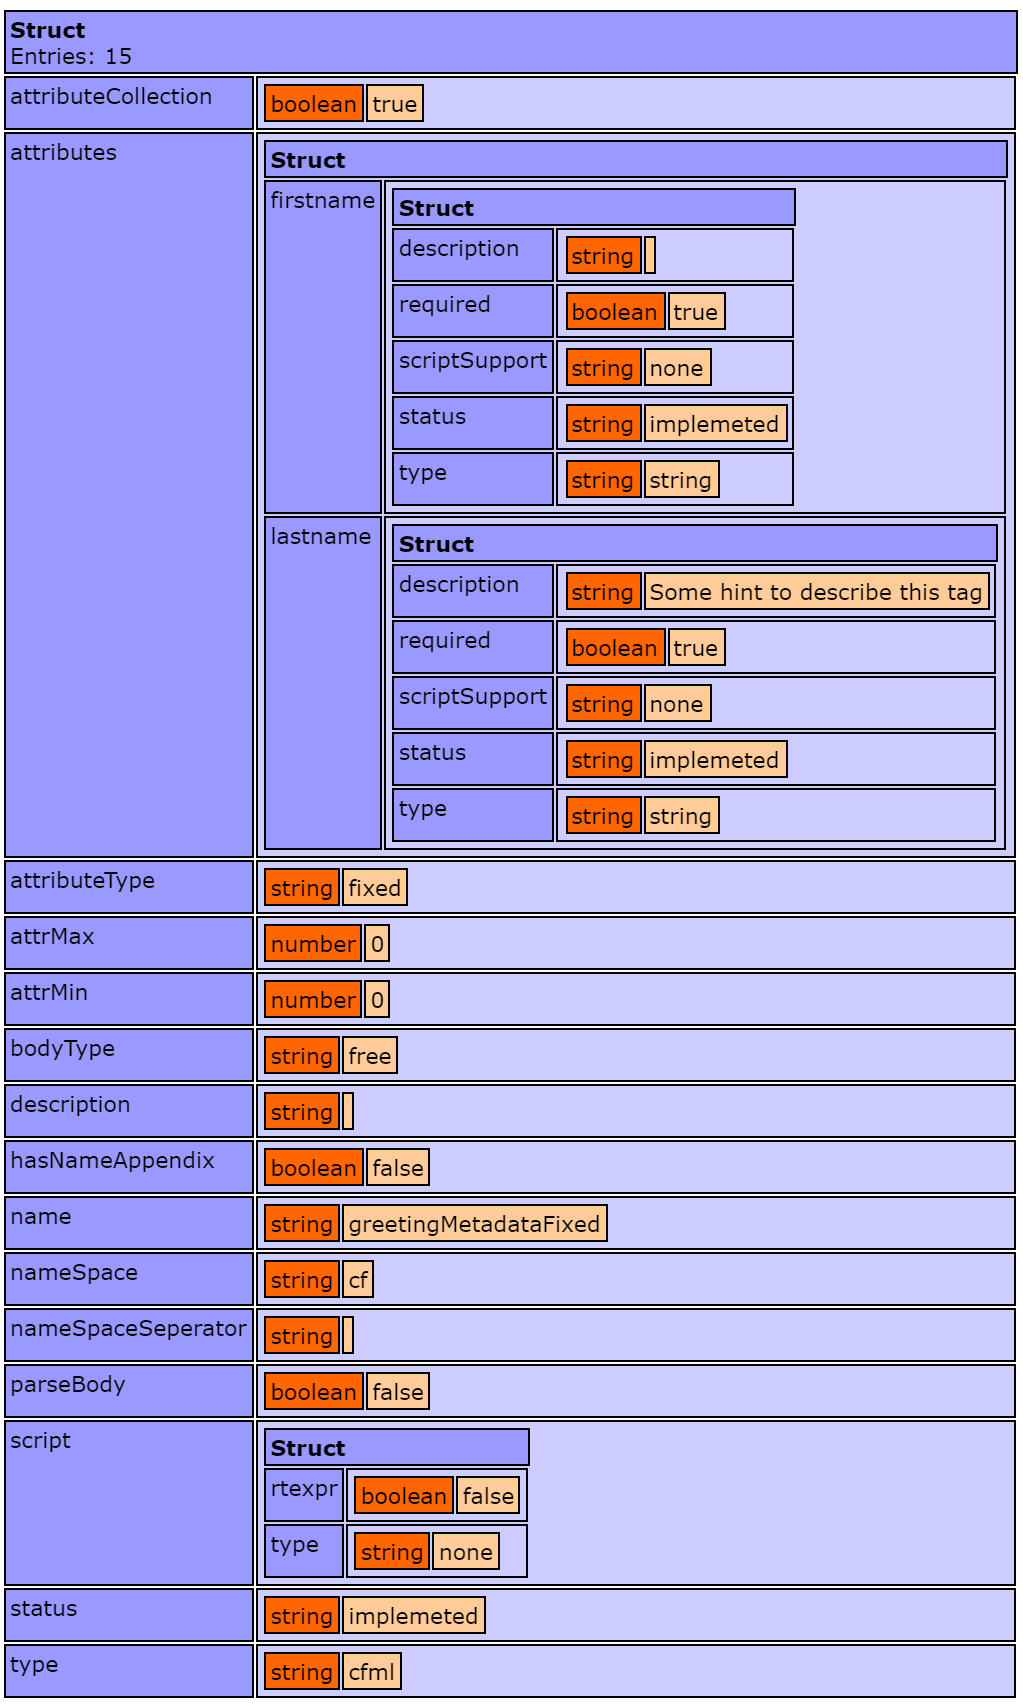Screen dimensions: 1023x1706
Task: Click the 'Some hint to describe this tag' value
Action: [816, 592]
